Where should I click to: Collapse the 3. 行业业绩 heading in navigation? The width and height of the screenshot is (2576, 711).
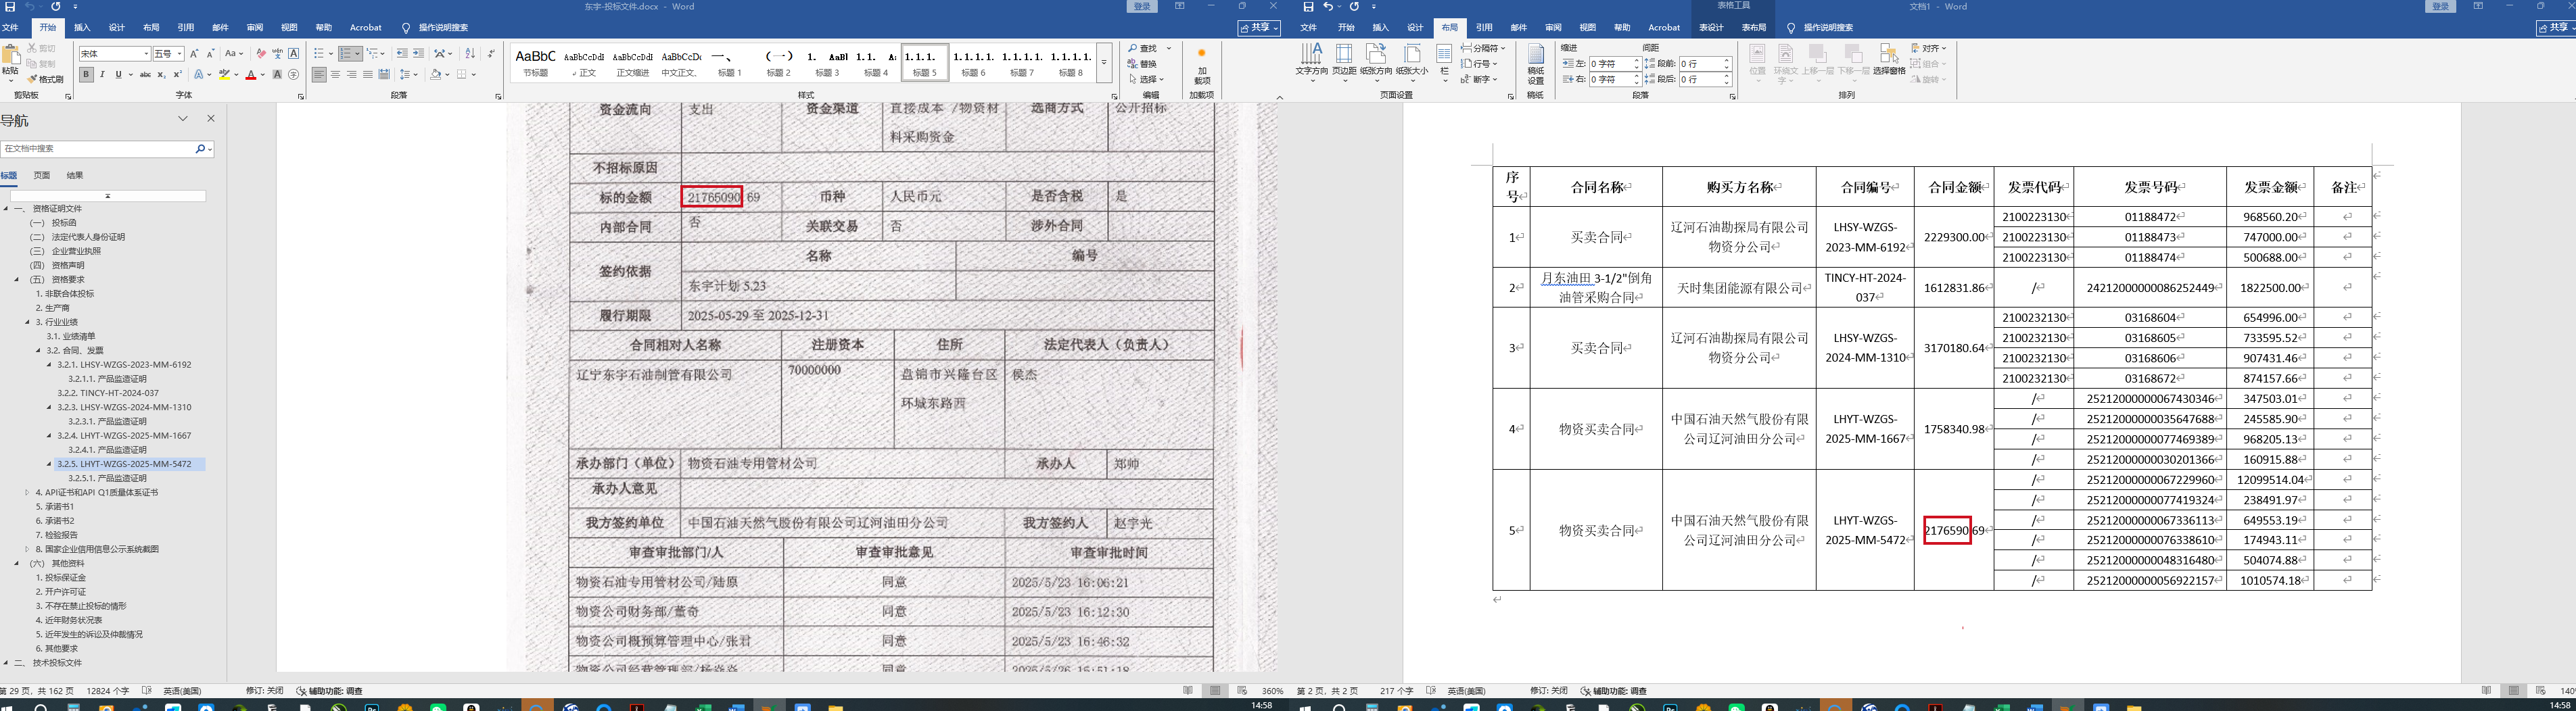click(x=27, y=323)
